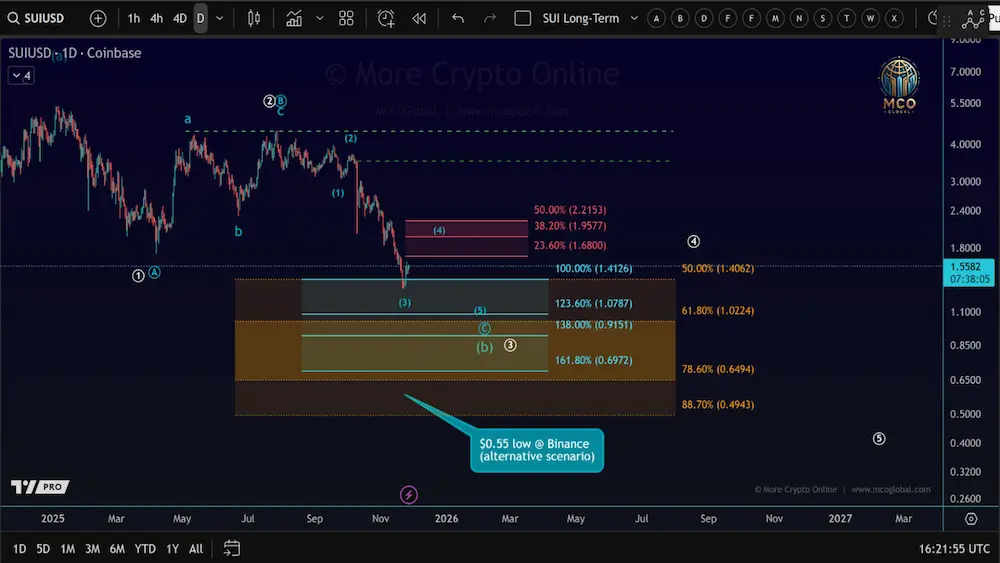
Task: Open the SUIUSD symbol search
Action: pyautogui.click(x=40, y=18)
